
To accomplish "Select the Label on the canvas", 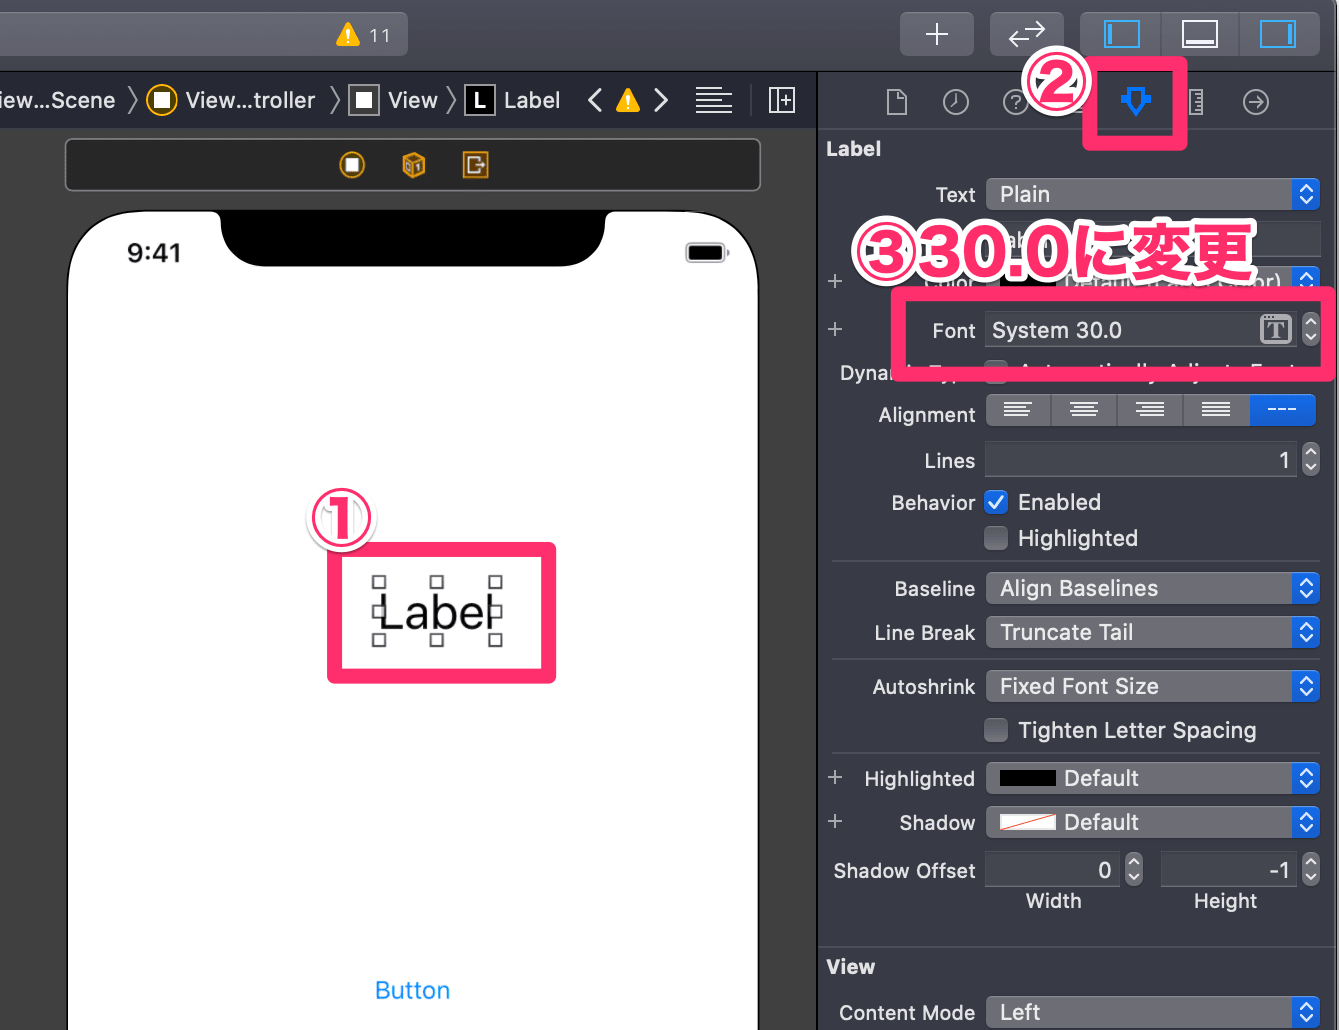I will 437,612.
